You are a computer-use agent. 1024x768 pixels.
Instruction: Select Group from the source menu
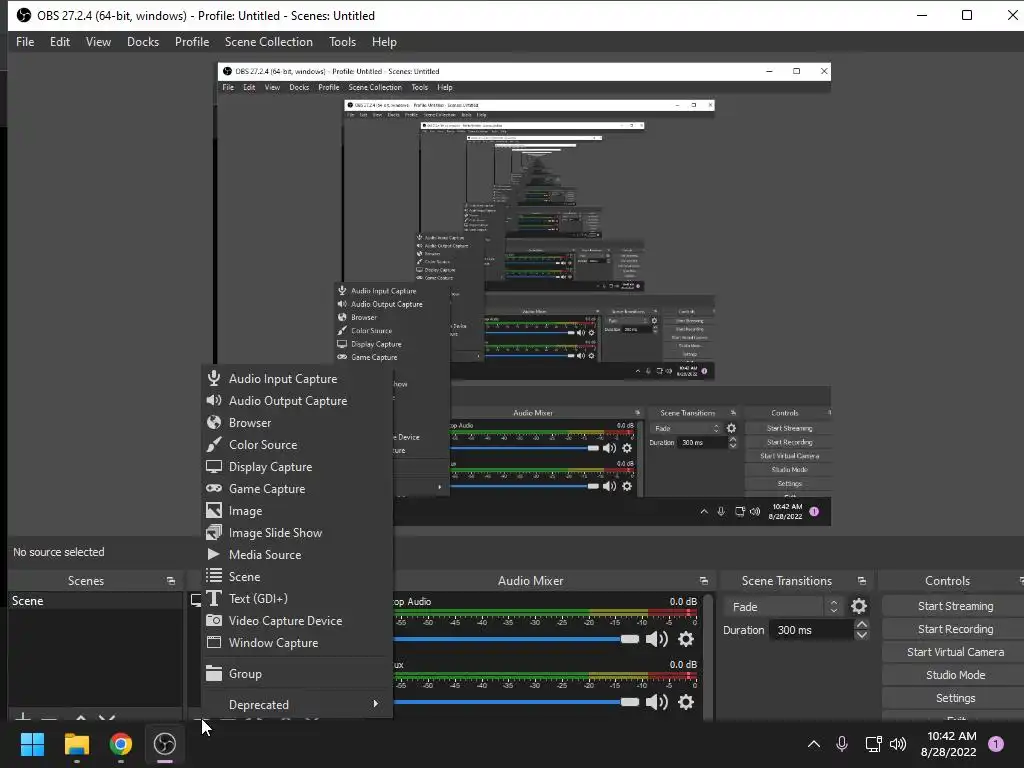click(x=297, y=674)
